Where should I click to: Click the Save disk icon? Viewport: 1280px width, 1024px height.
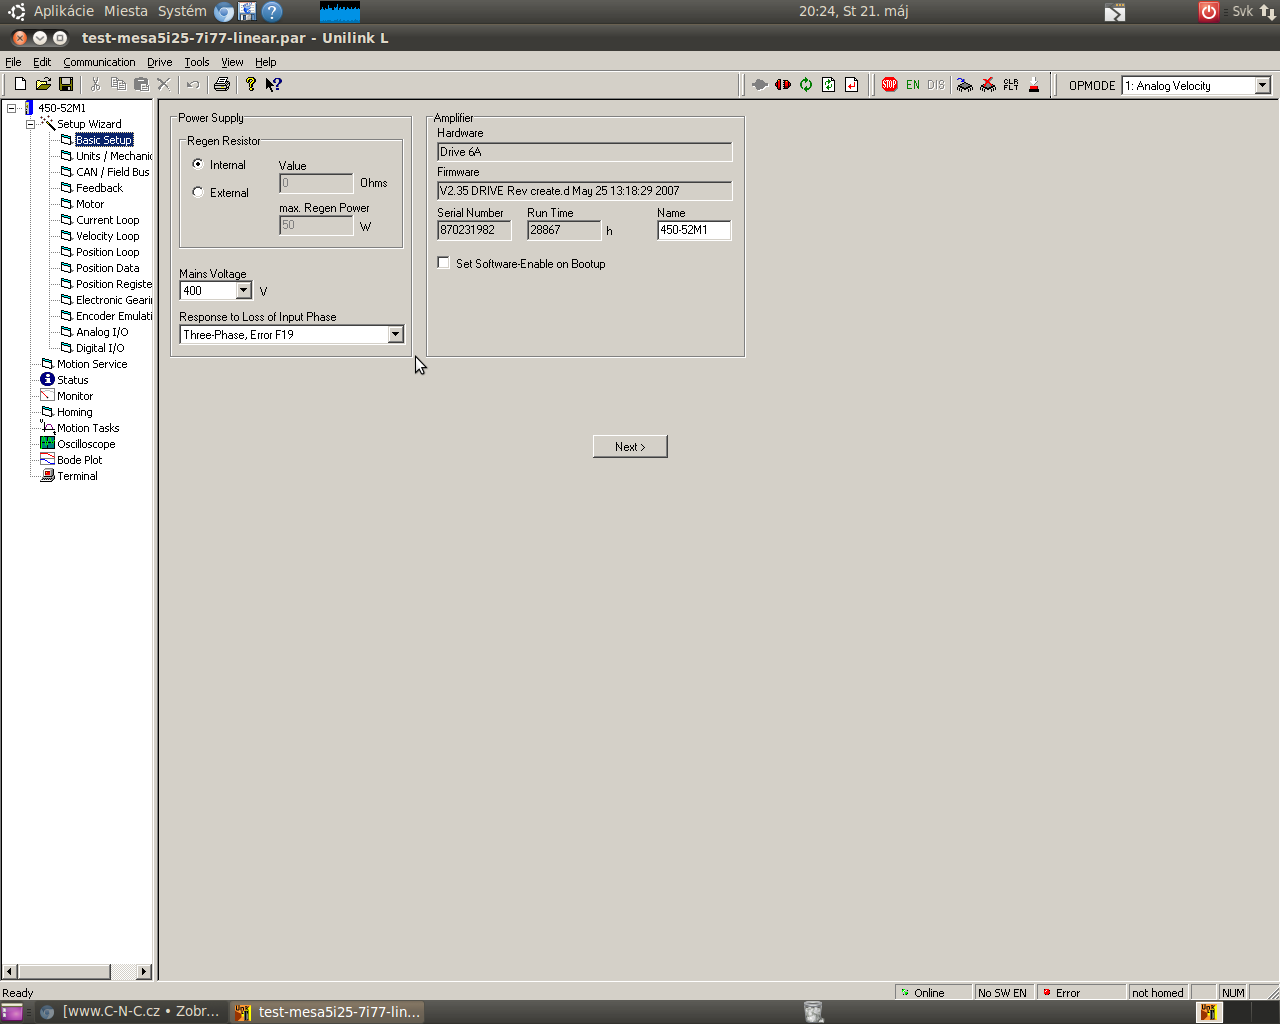click(66, 85)
